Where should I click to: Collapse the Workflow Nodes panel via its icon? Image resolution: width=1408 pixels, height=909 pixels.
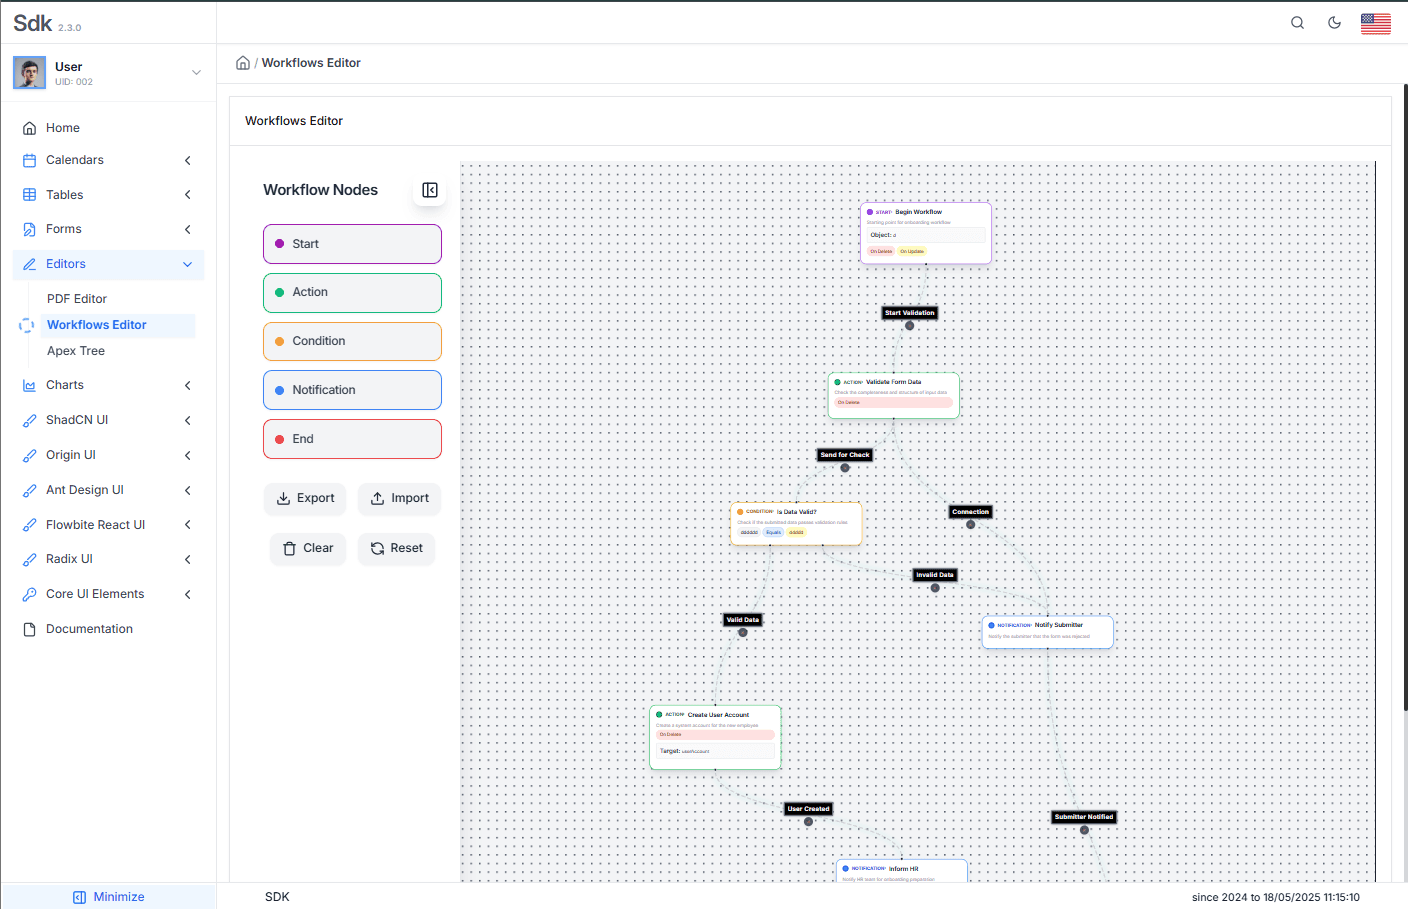[x=429, y=190]
